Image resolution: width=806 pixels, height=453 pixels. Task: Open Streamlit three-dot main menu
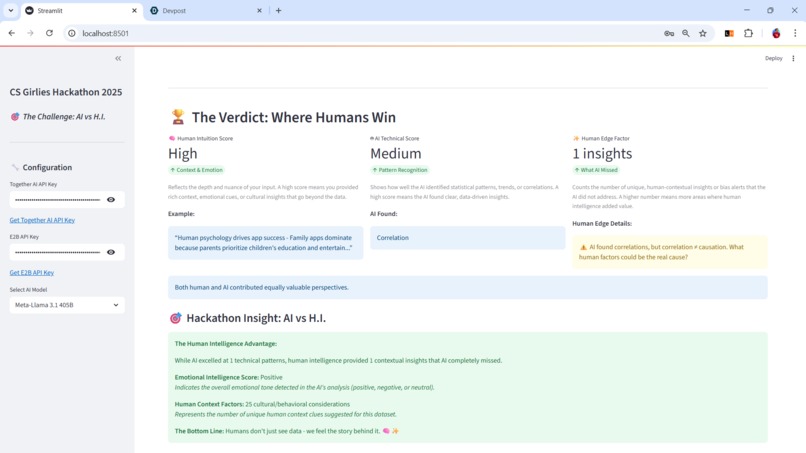(793, 59)
